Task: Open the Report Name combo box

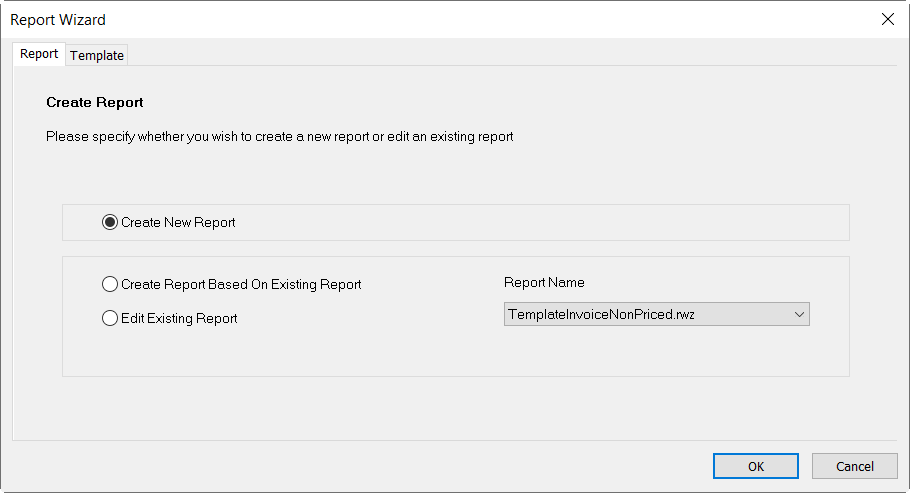Action: coord(656,314)
